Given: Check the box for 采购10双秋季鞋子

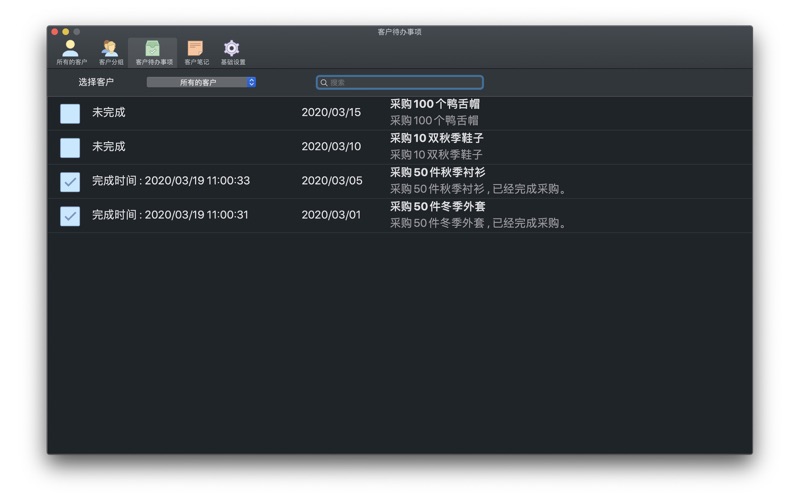Looking at the screenshot, I should (x=70, y=147).
